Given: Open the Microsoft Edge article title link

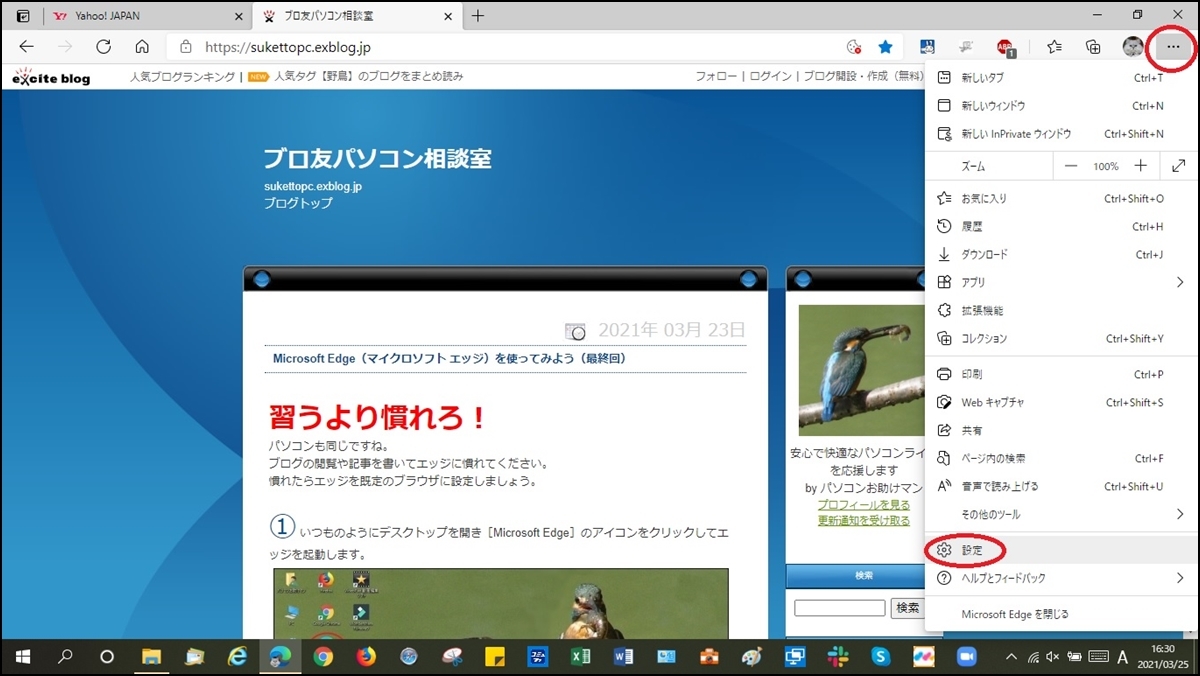Looking at the screenshot, I should [450, 358].
